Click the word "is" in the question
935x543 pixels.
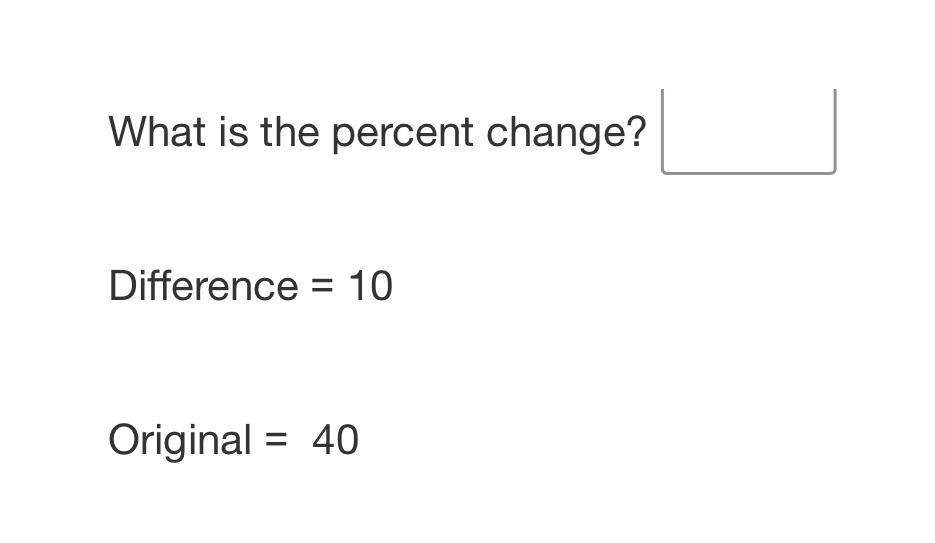(x=233, y=131)
